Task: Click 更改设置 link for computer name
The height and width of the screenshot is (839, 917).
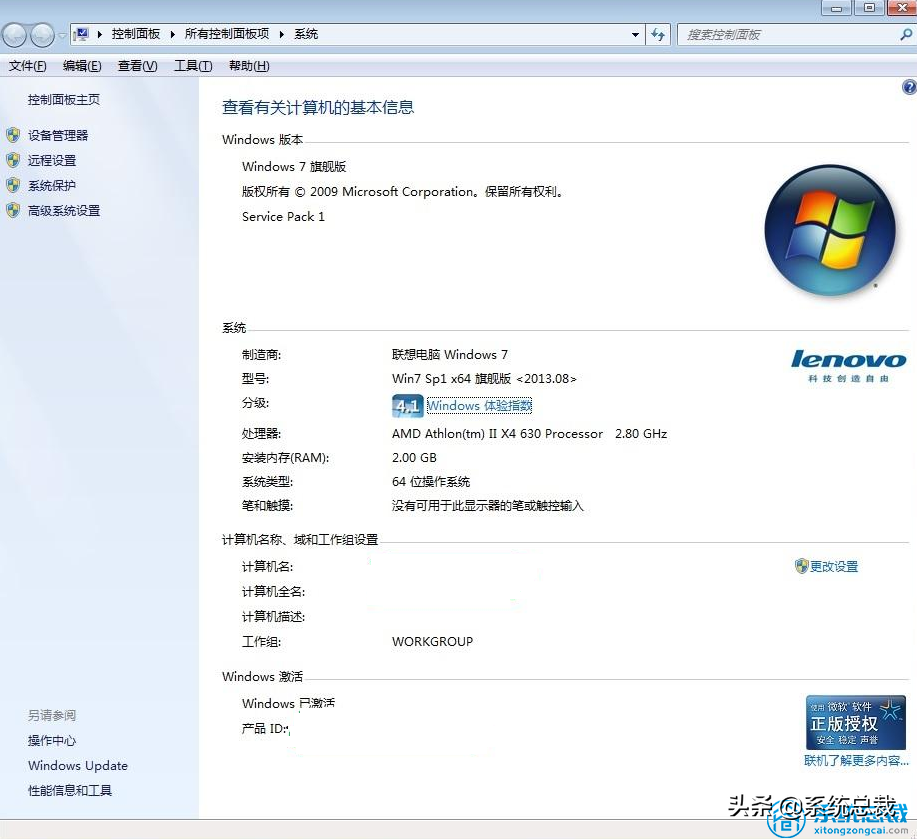Action: point(834,567)
